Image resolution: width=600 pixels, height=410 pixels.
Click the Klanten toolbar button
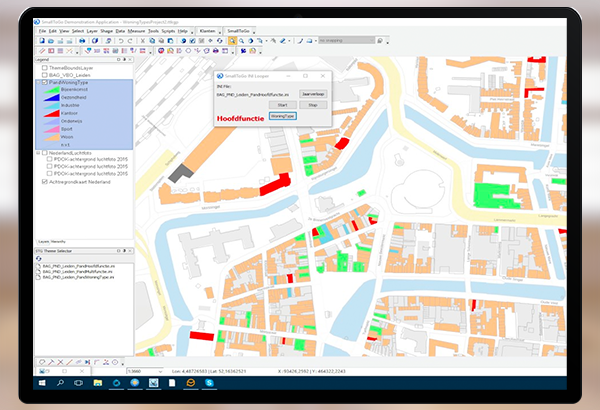point(207,31)
